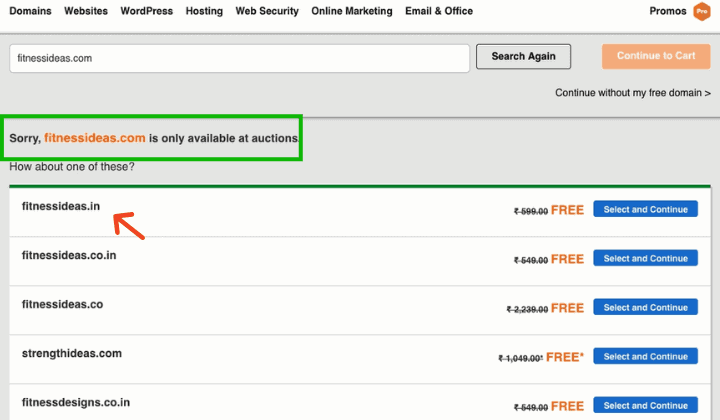Select and Continue with fitnessideas.in
720x420 pixels.
pyautogui.click(x=645, y=209)
